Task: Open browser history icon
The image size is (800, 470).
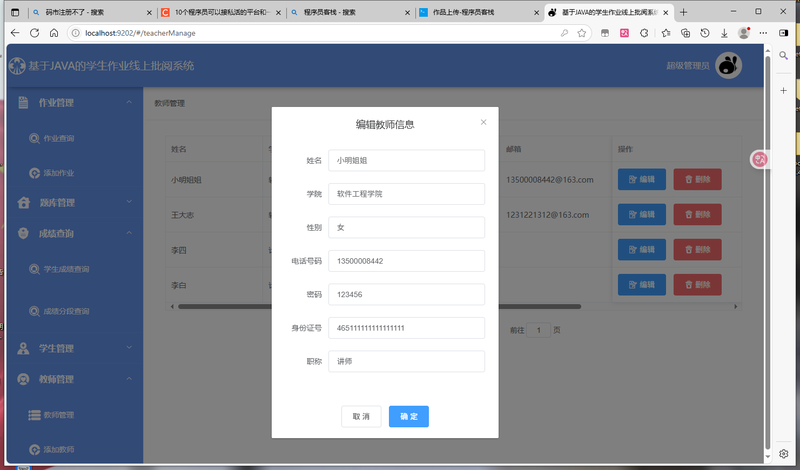Action: (x=705, y=33)
